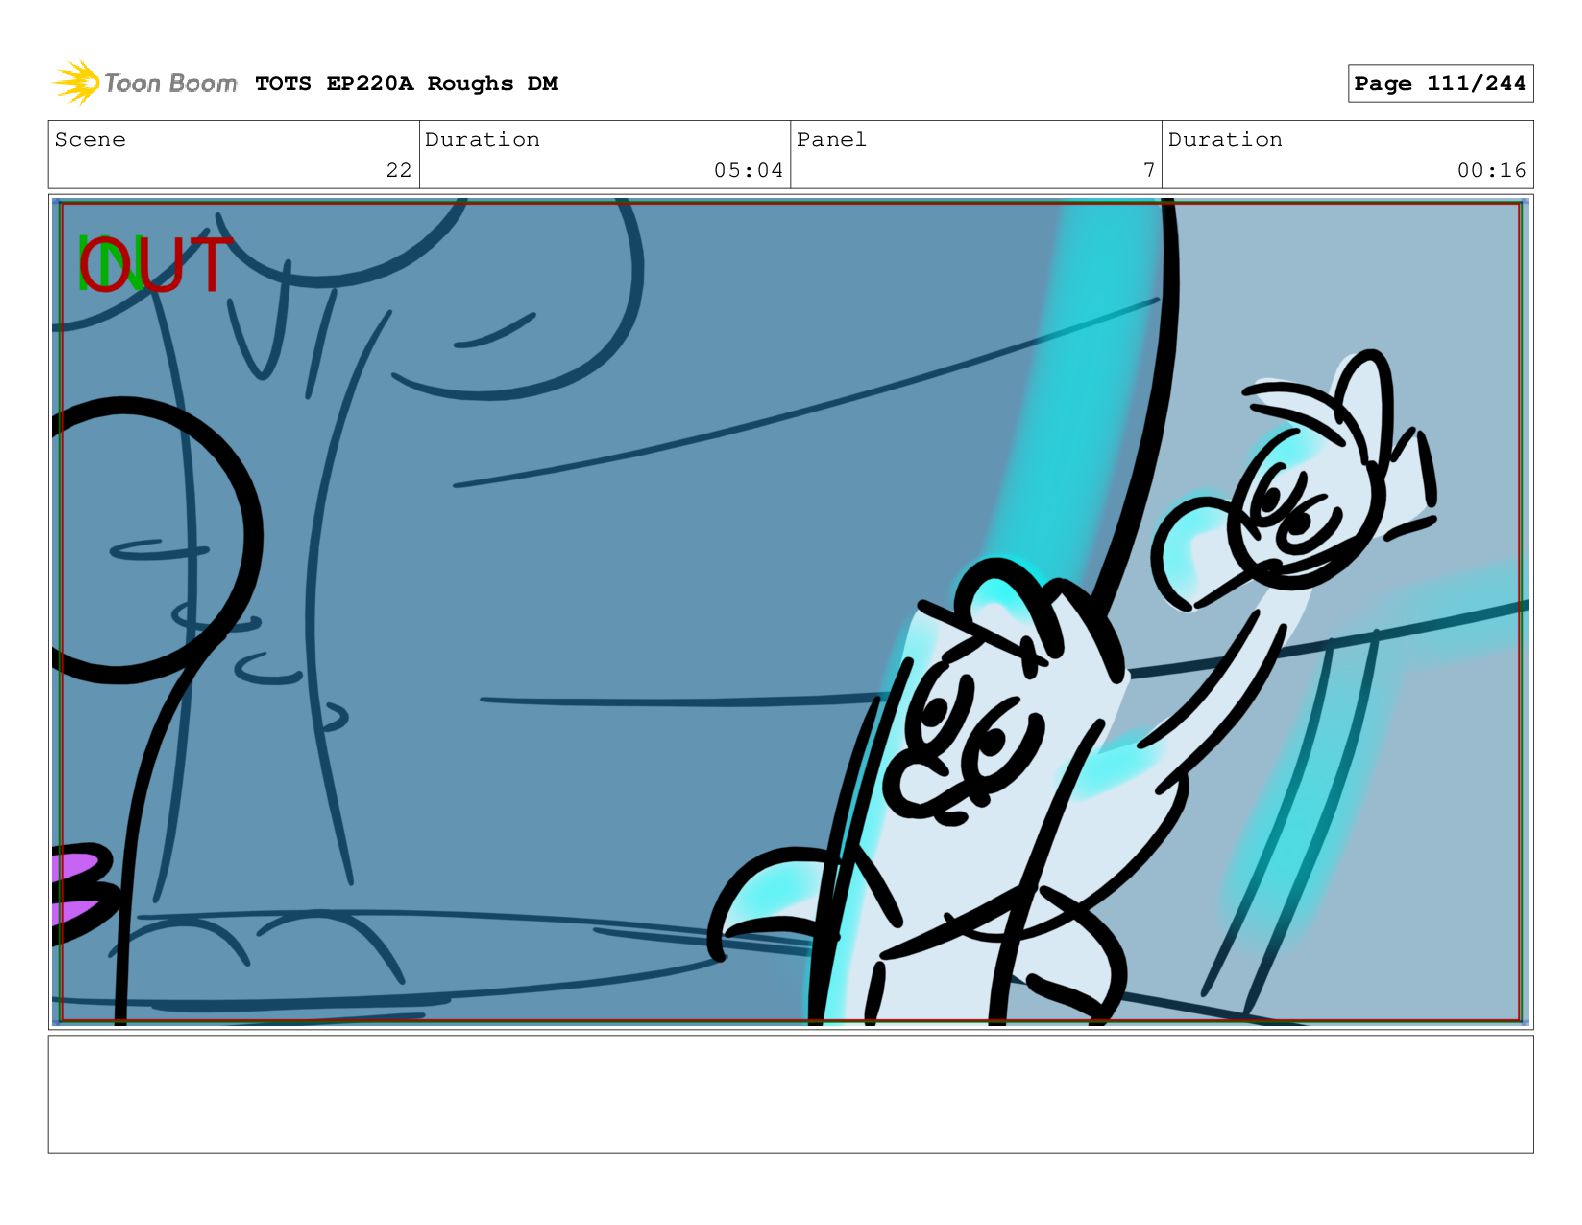Click the 'Duration' label next to Panel

tap(1225, 140)
